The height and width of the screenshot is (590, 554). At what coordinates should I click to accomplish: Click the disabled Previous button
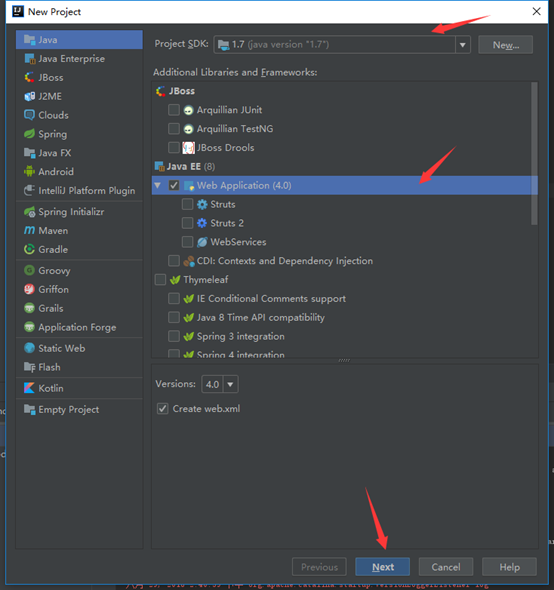319,567
